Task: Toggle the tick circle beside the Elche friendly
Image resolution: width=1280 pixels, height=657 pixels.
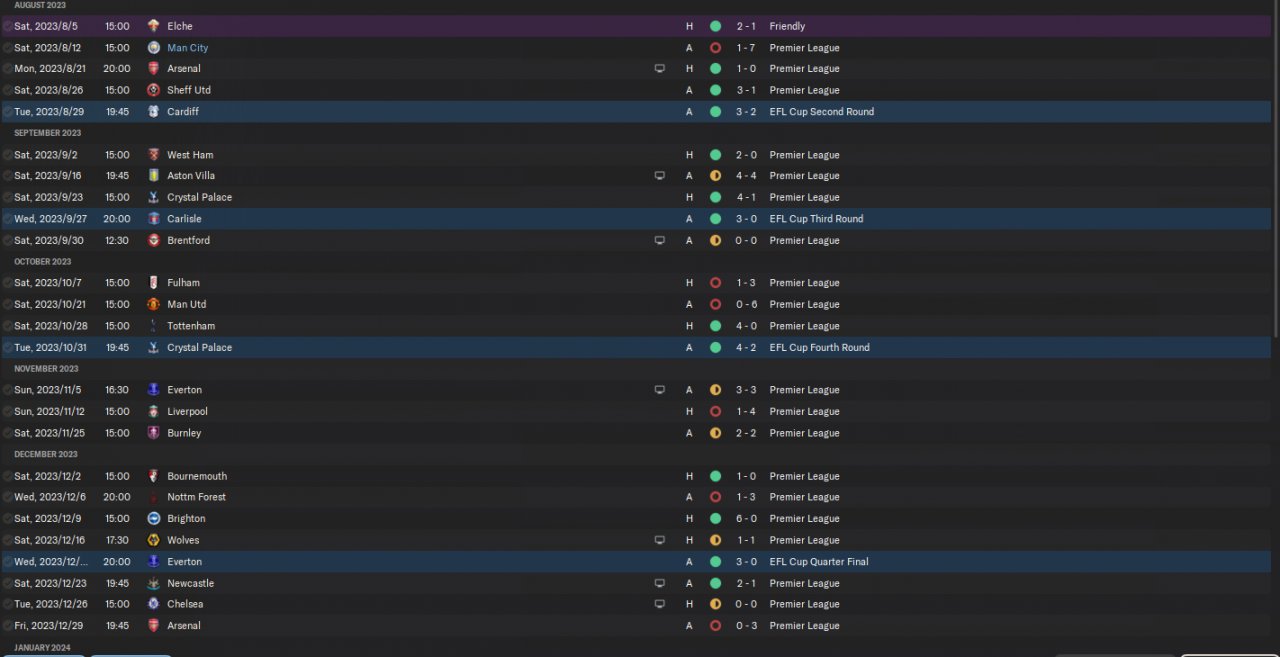Action: pos(8,27)
